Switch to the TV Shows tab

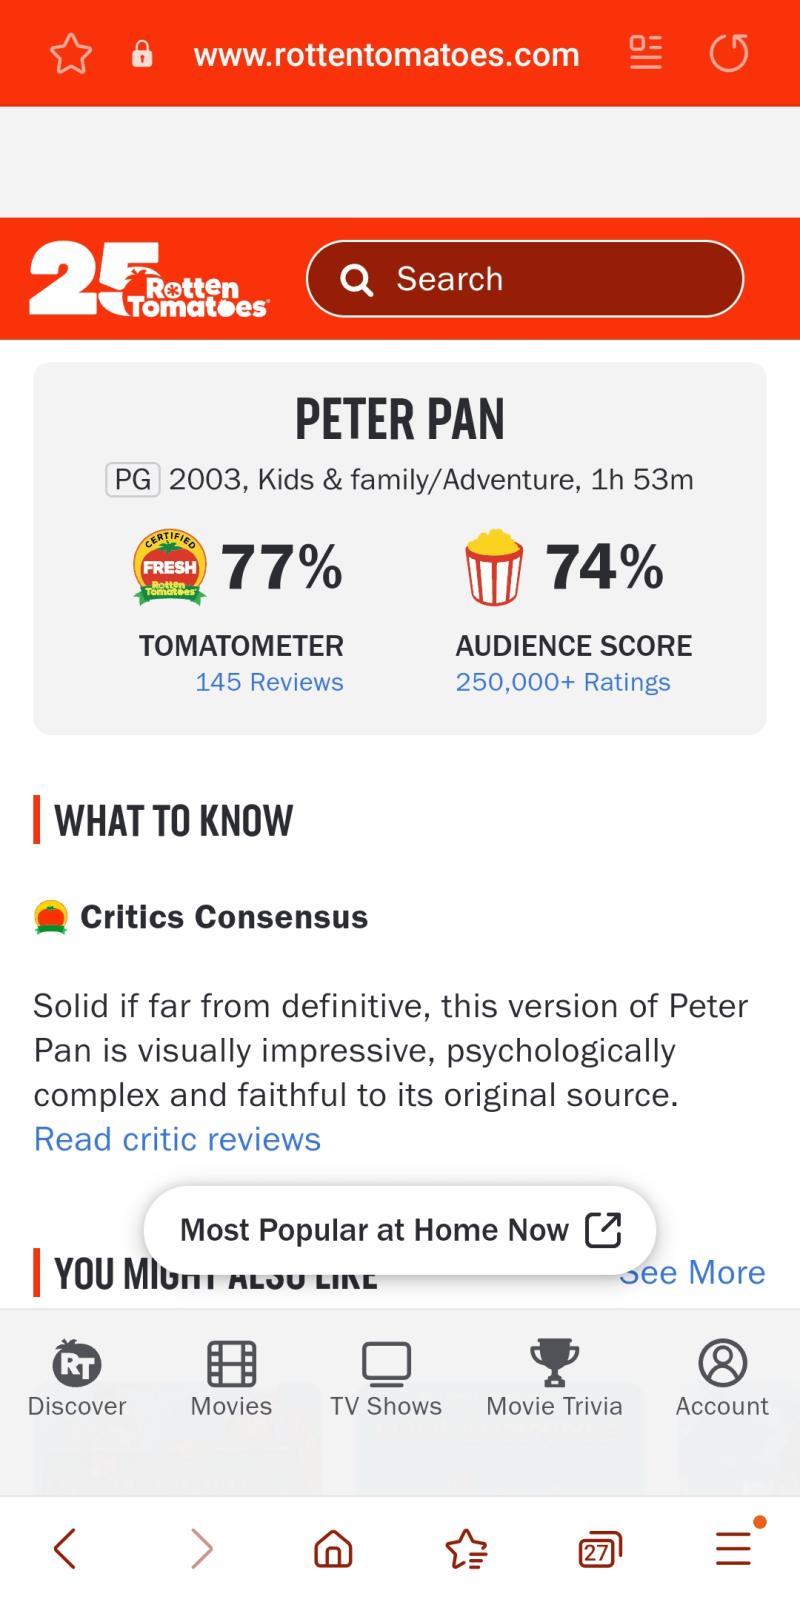click(x=386, y=1379)
